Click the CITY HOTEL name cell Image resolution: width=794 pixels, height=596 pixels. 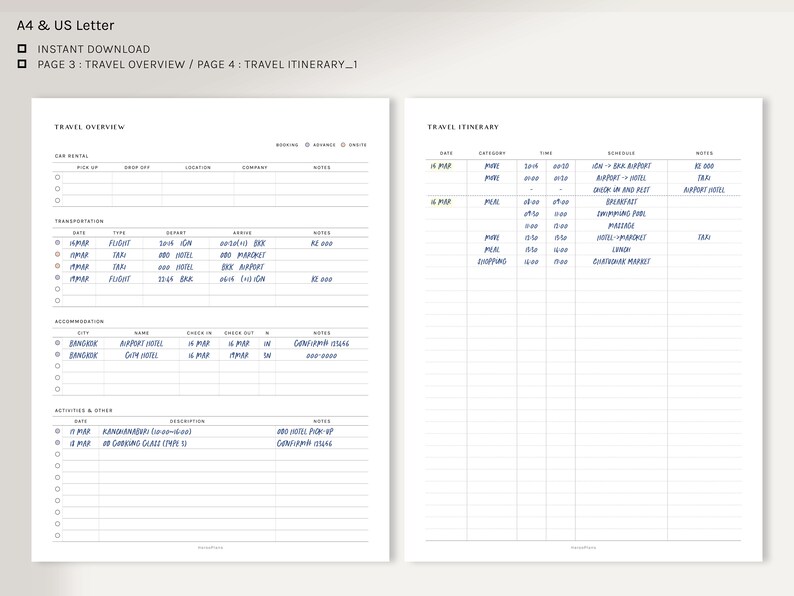click(x=141, y=355)
